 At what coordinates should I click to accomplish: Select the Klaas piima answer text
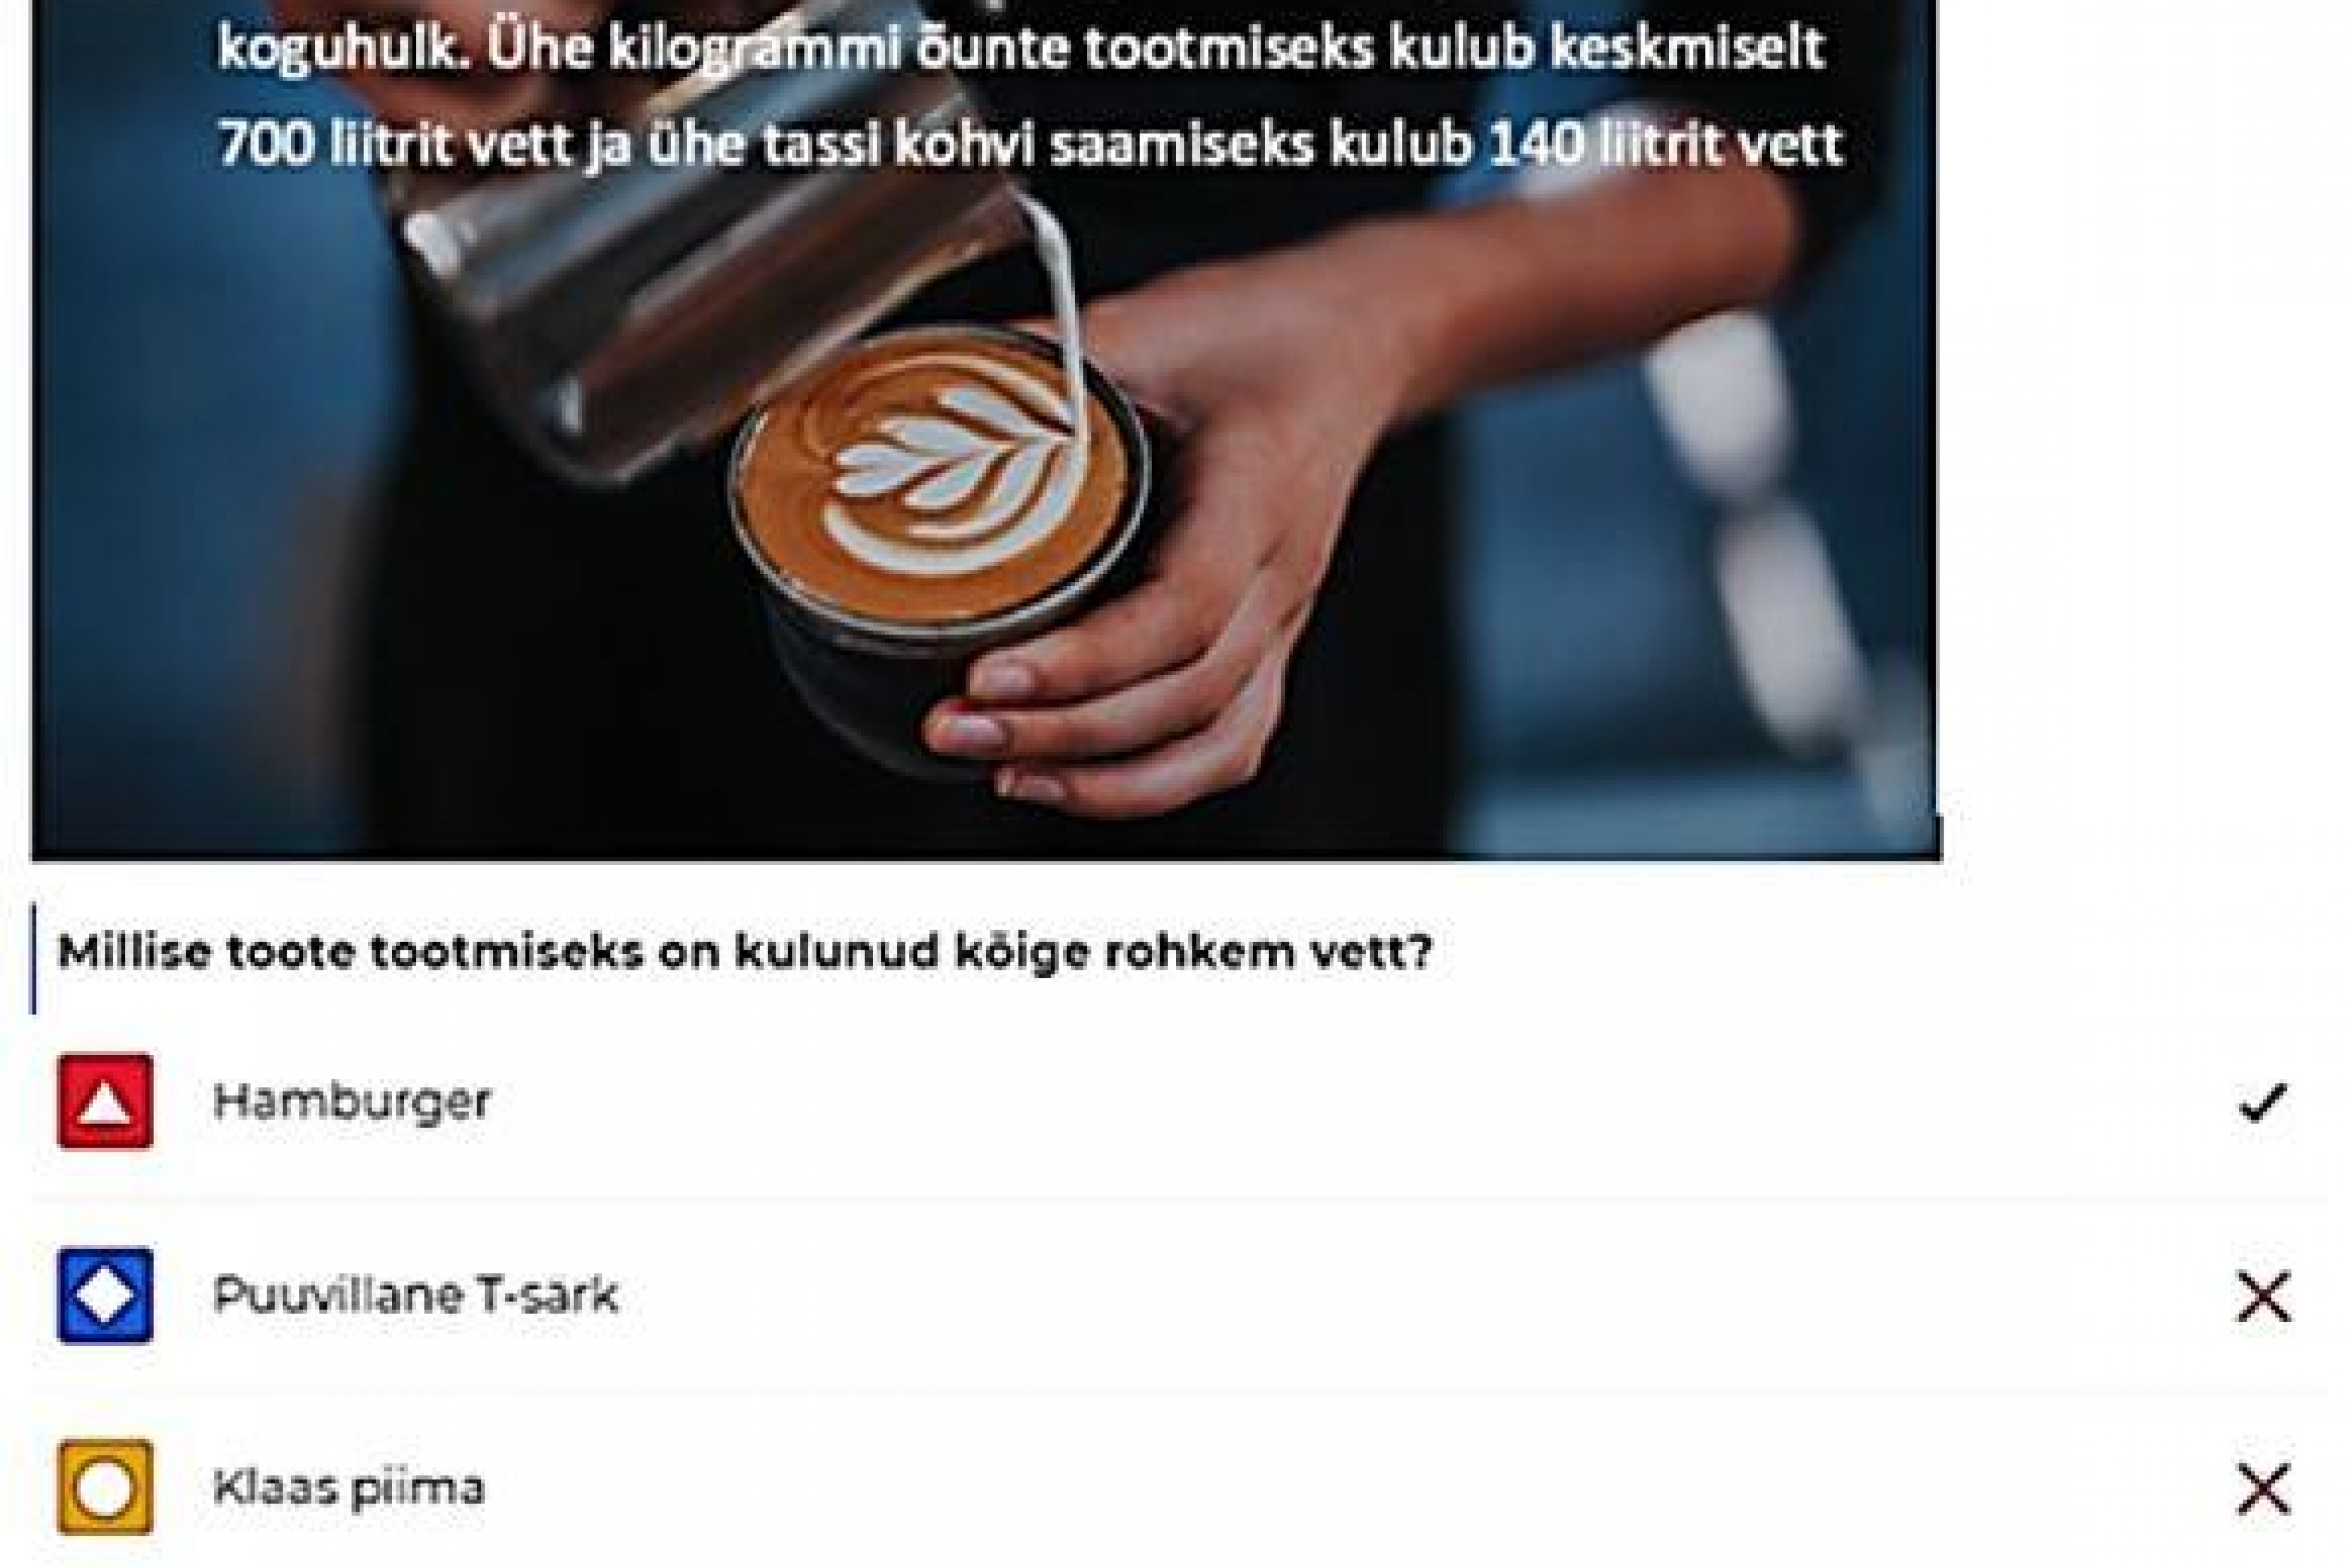(x=349, y=1488)
